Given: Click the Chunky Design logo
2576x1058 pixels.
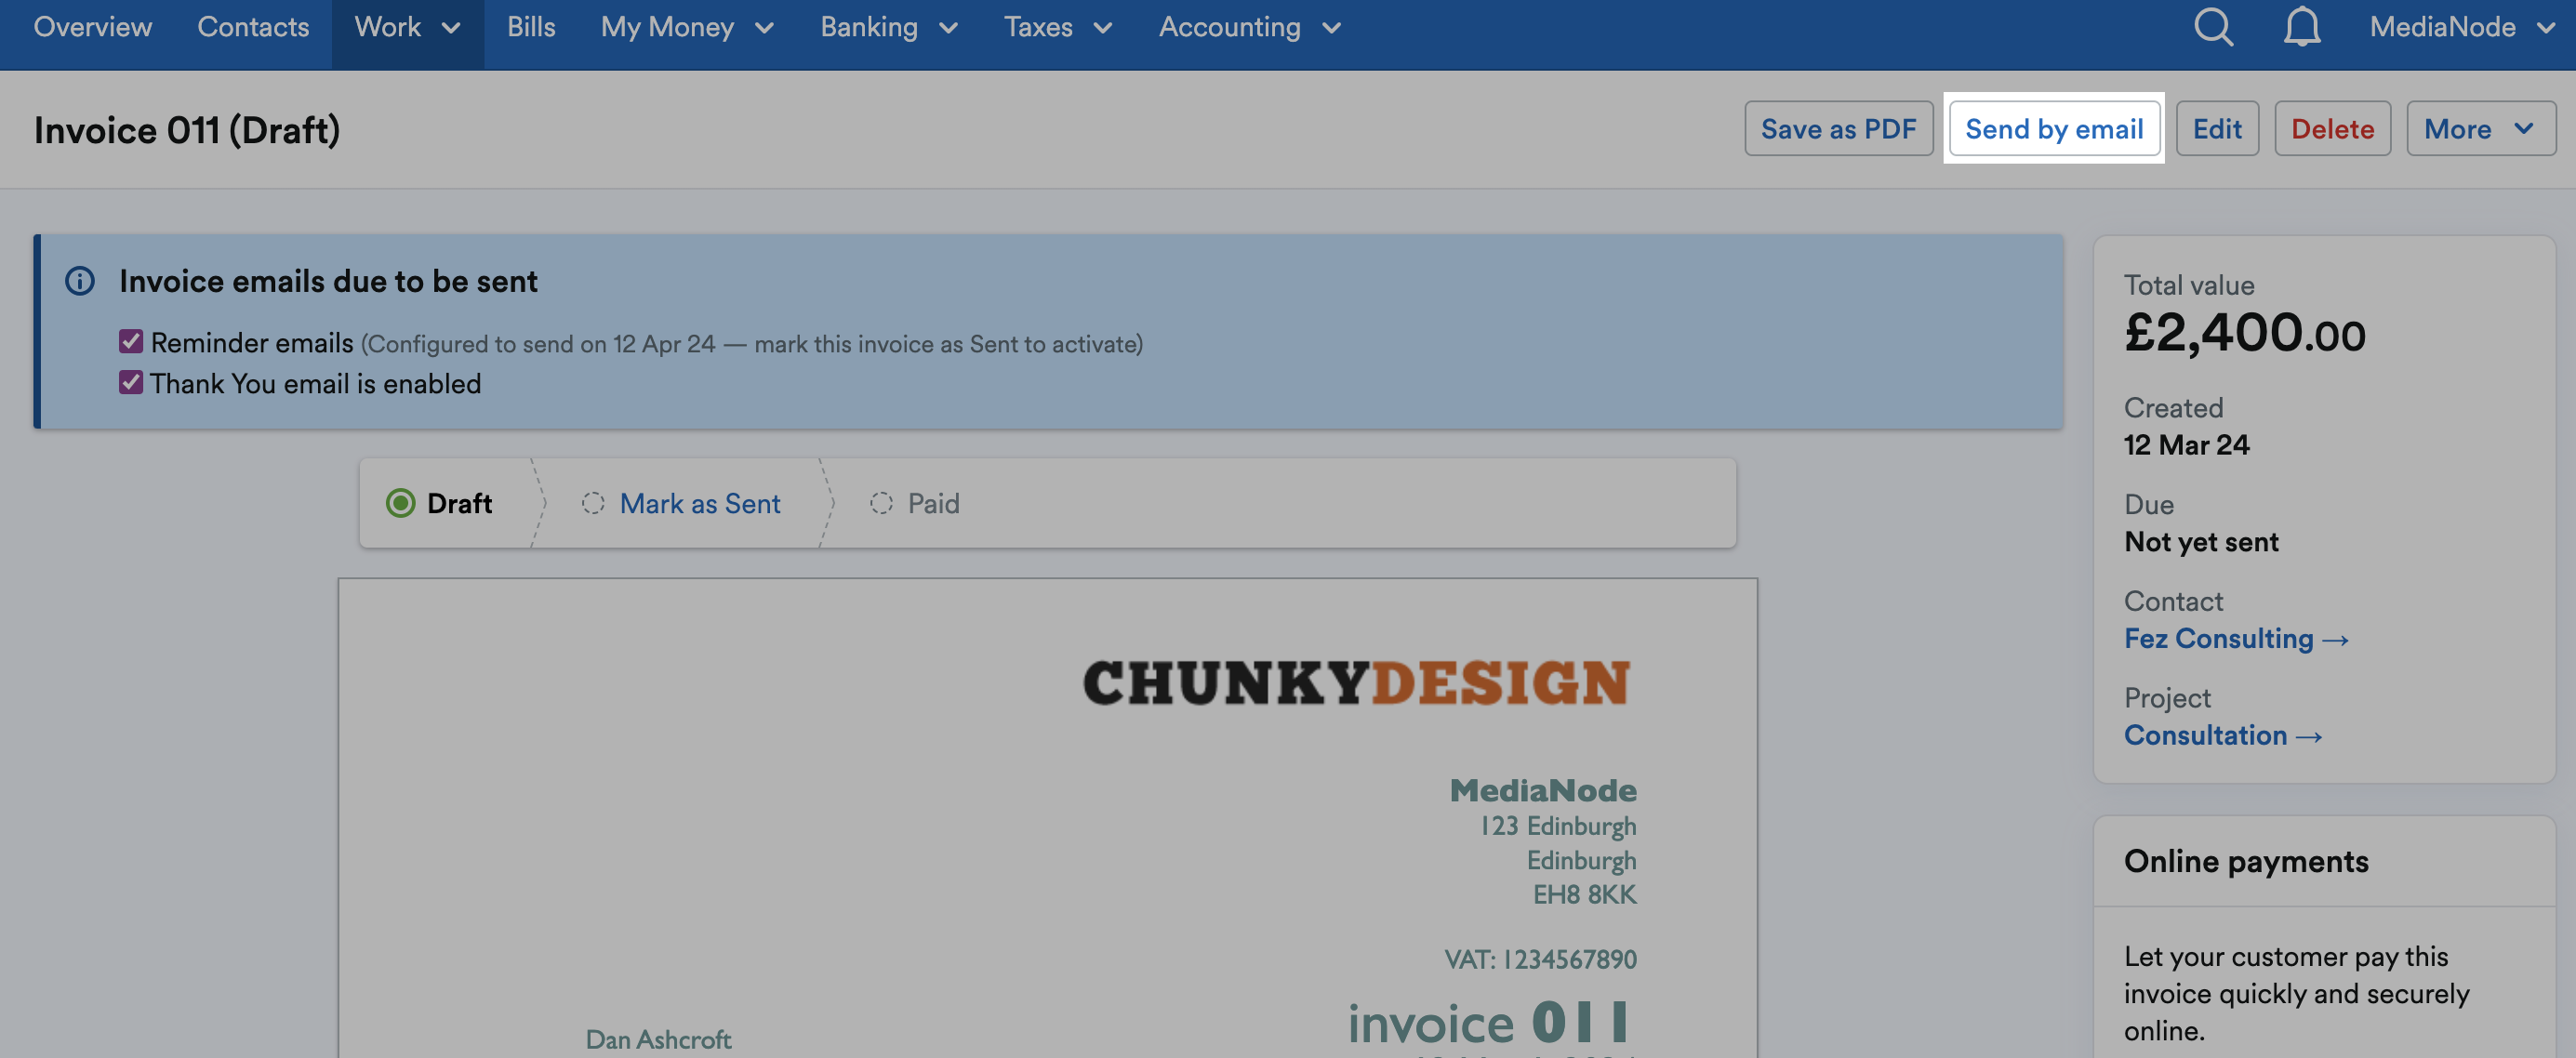Looking at the screenshot, I should (1357, 683).
